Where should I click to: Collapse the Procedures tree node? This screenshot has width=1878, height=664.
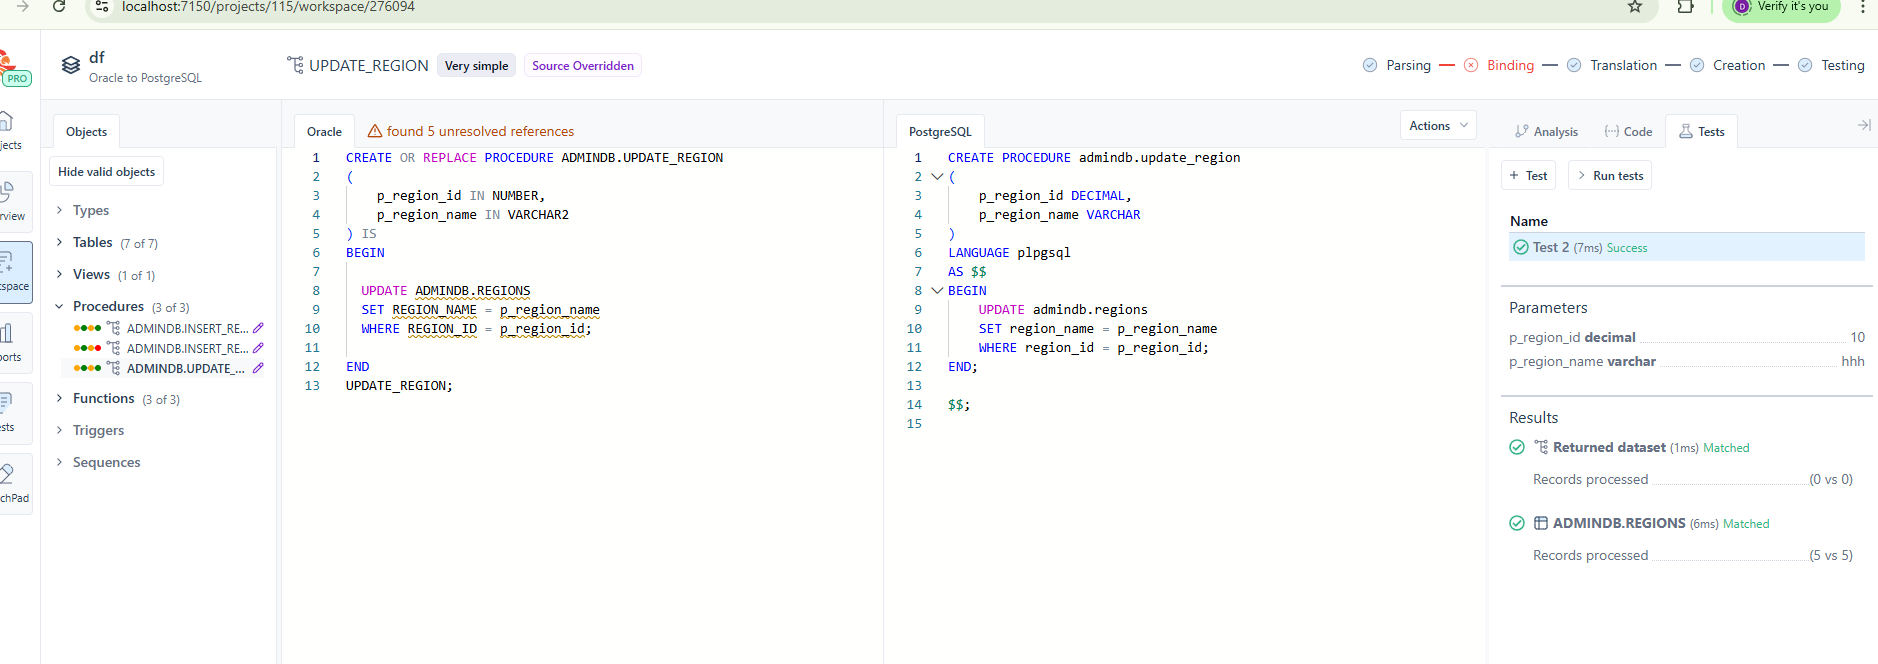[x=59, y=307]
